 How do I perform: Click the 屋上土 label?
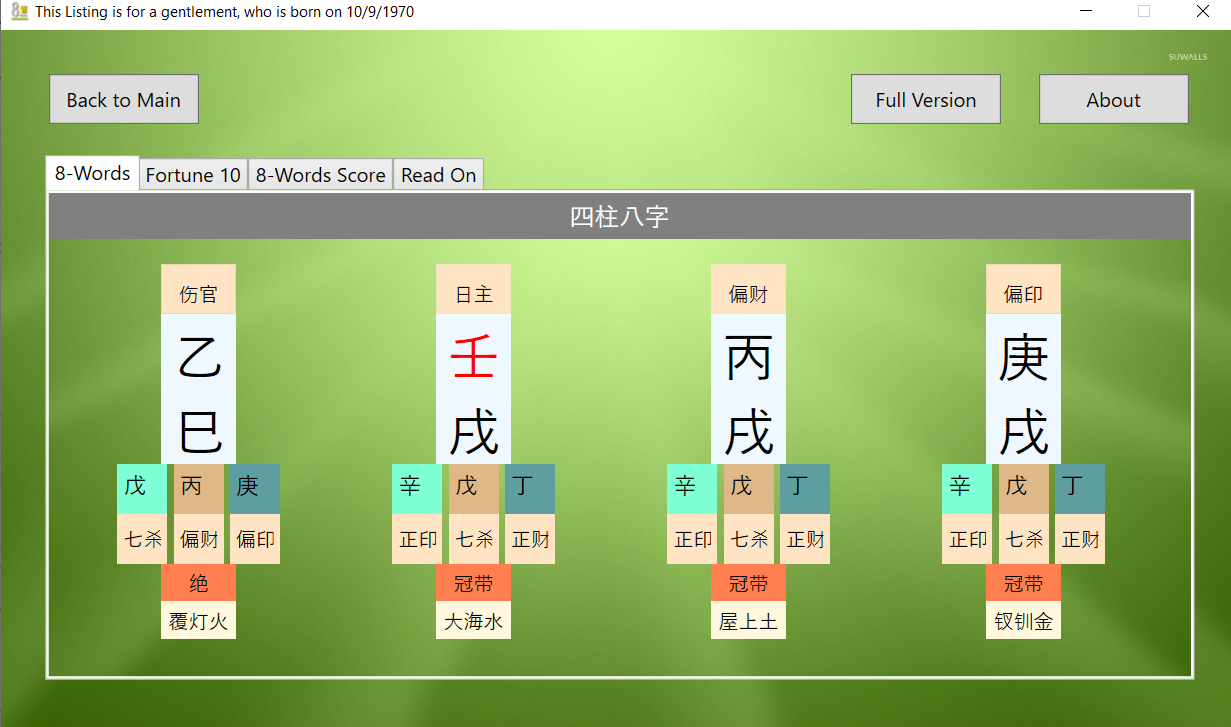[748, 621]
